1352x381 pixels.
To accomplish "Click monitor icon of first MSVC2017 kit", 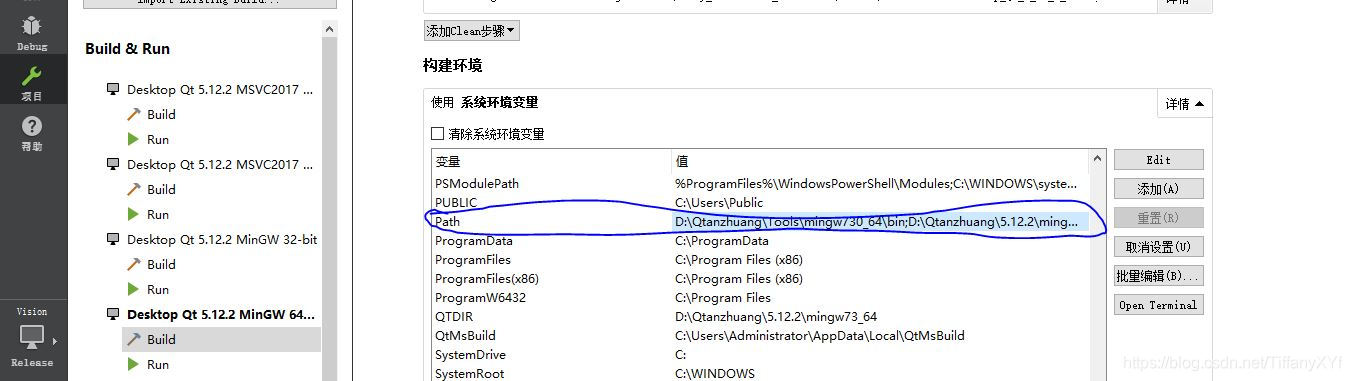I will pos(112,89).
